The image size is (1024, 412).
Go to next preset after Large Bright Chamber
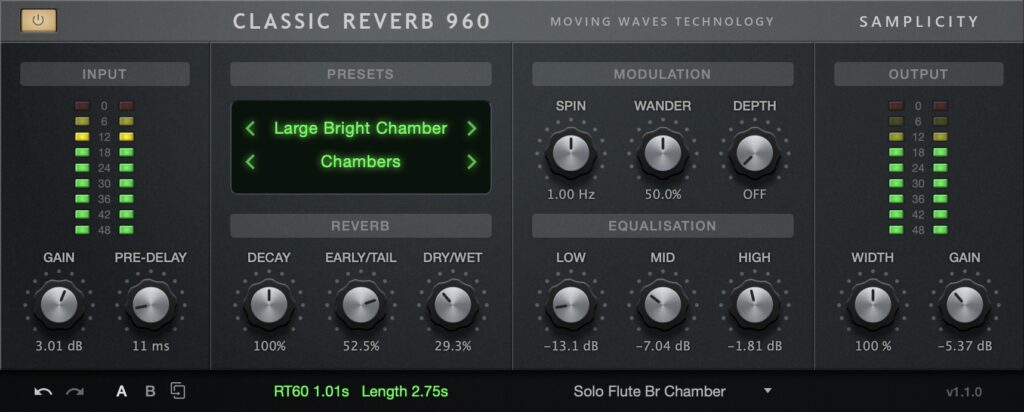pos(472,129)
